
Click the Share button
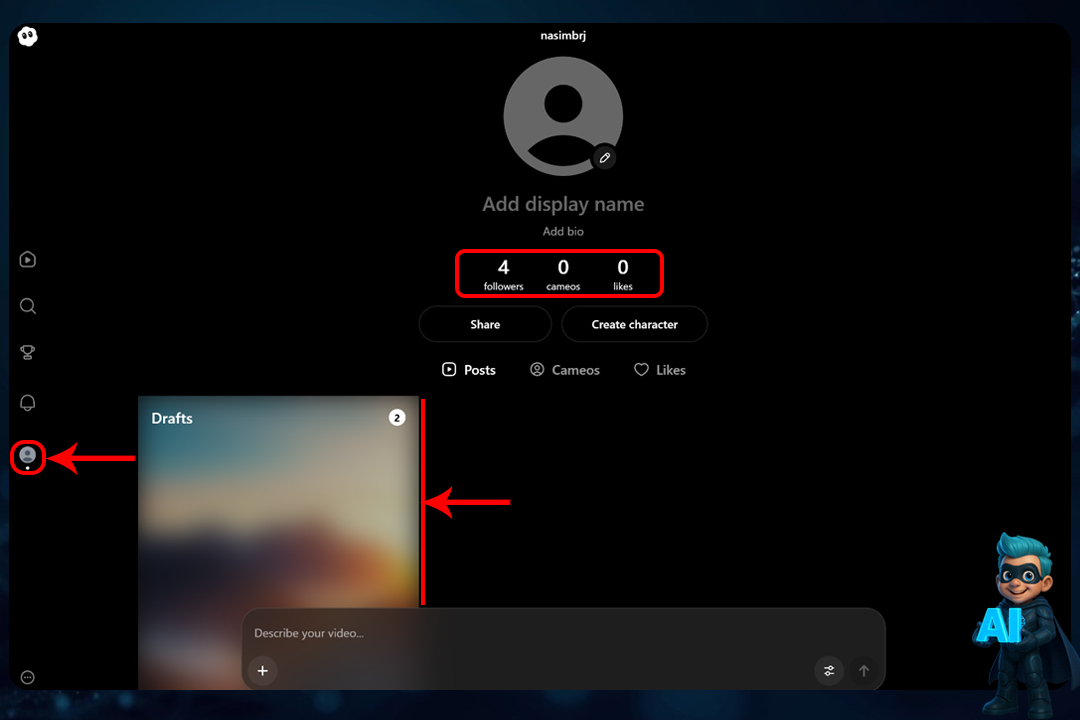click(x=484, y=324)
